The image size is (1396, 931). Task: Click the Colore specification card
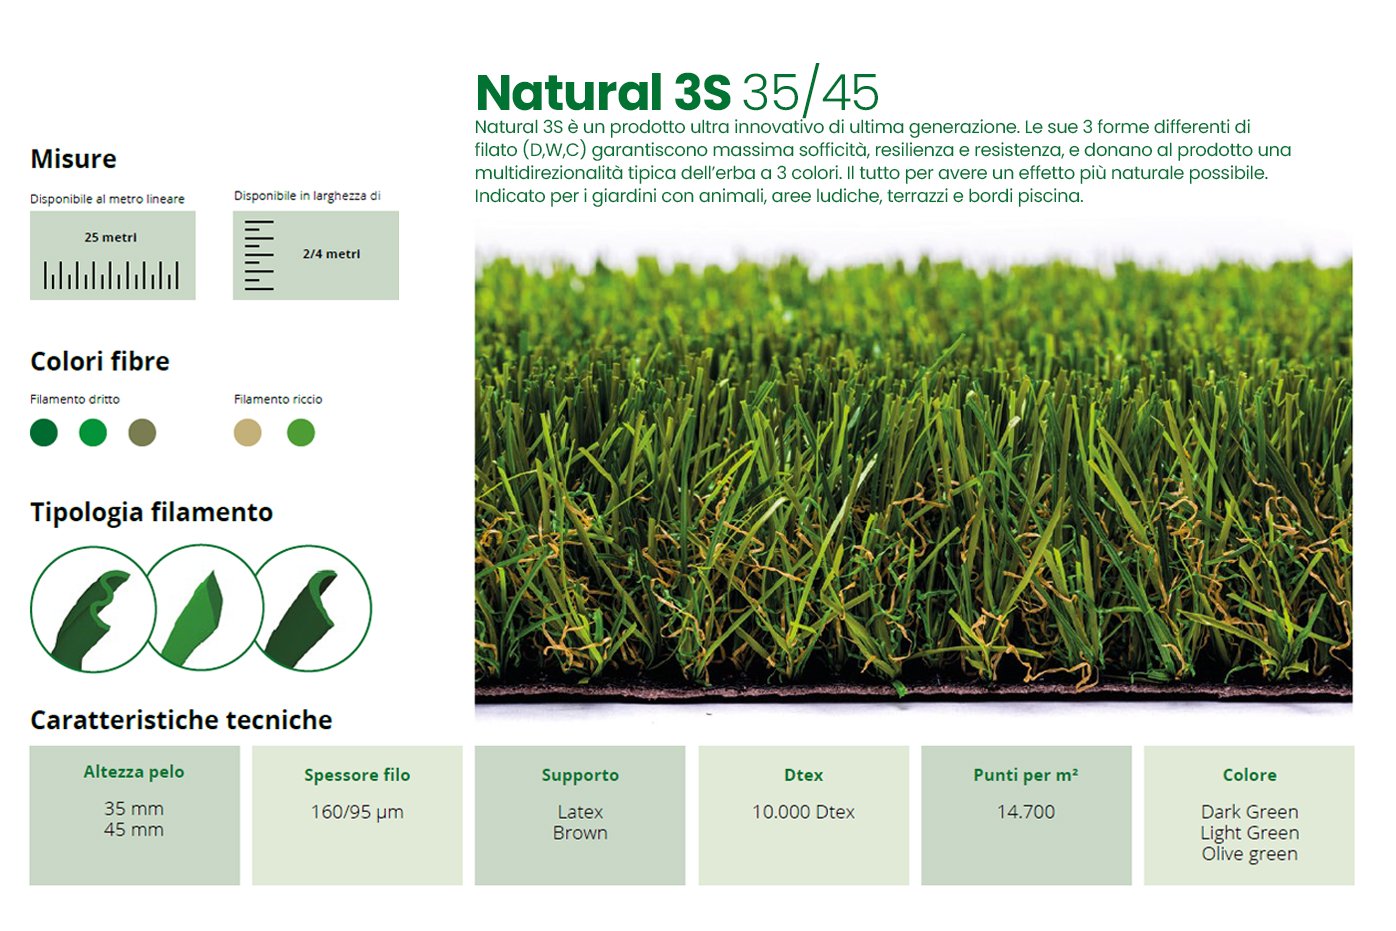(1249, 815)
